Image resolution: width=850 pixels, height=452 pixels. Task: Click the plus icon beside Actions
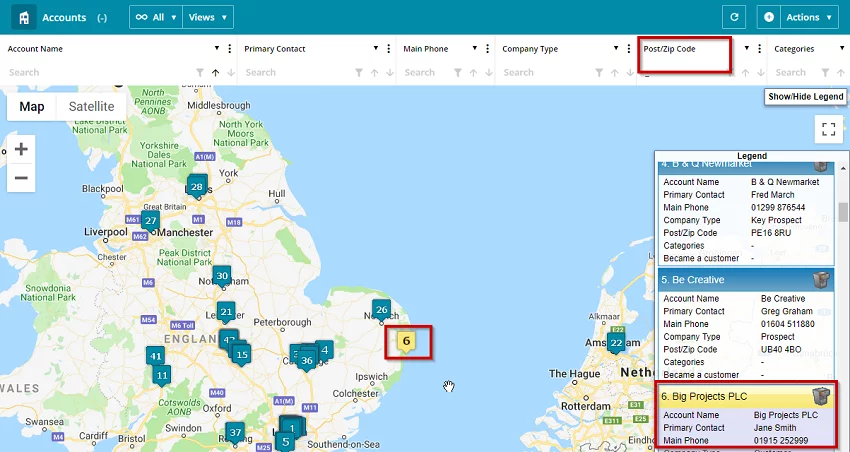[x=769, y=17]
